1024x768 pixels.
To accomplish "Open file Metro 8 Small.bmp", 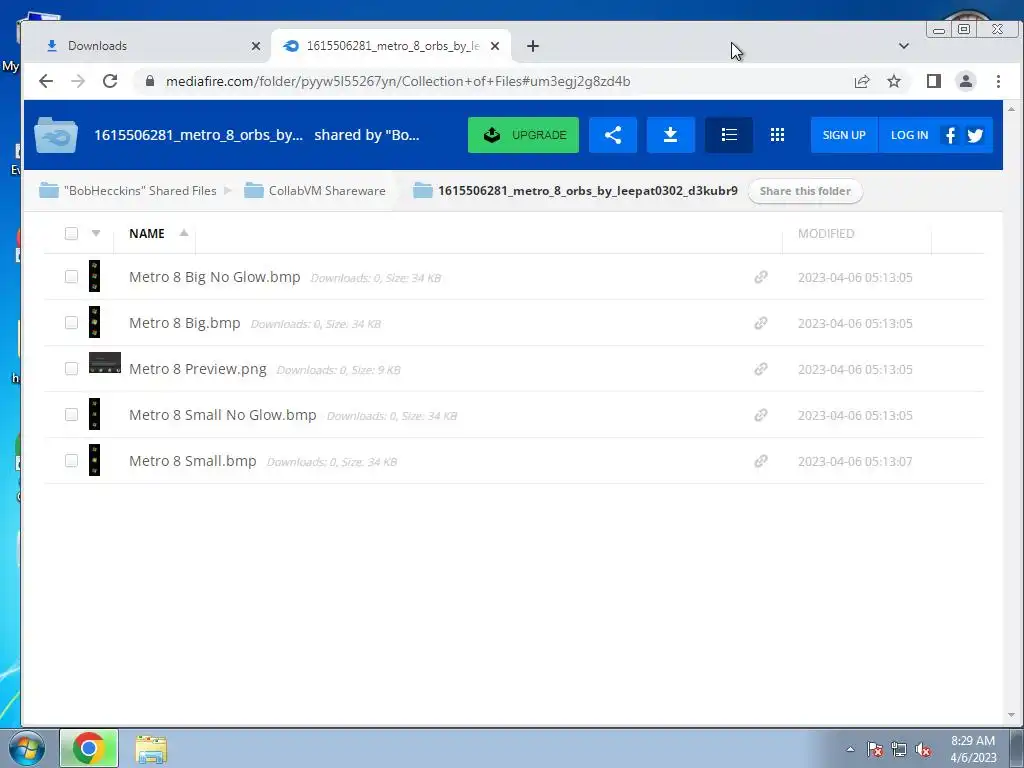I will point(193,461).
